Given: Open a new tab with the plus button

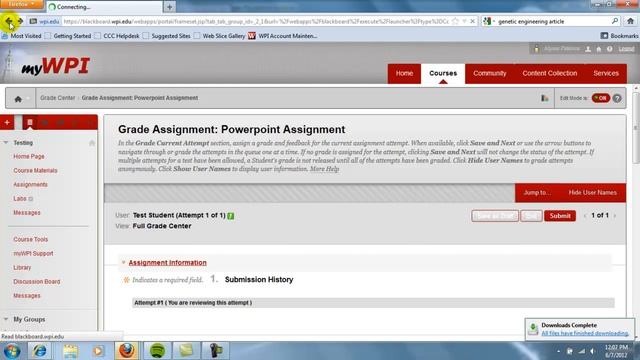Looking at the screenshot, I should [x=169, y=7].
